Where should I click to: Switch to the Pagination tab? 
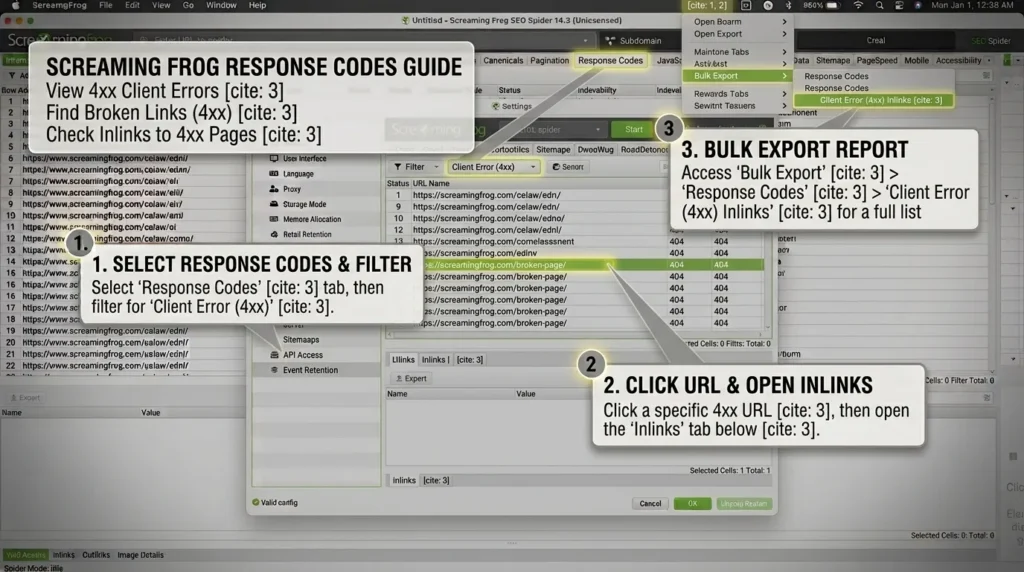[x=549, y=60]
